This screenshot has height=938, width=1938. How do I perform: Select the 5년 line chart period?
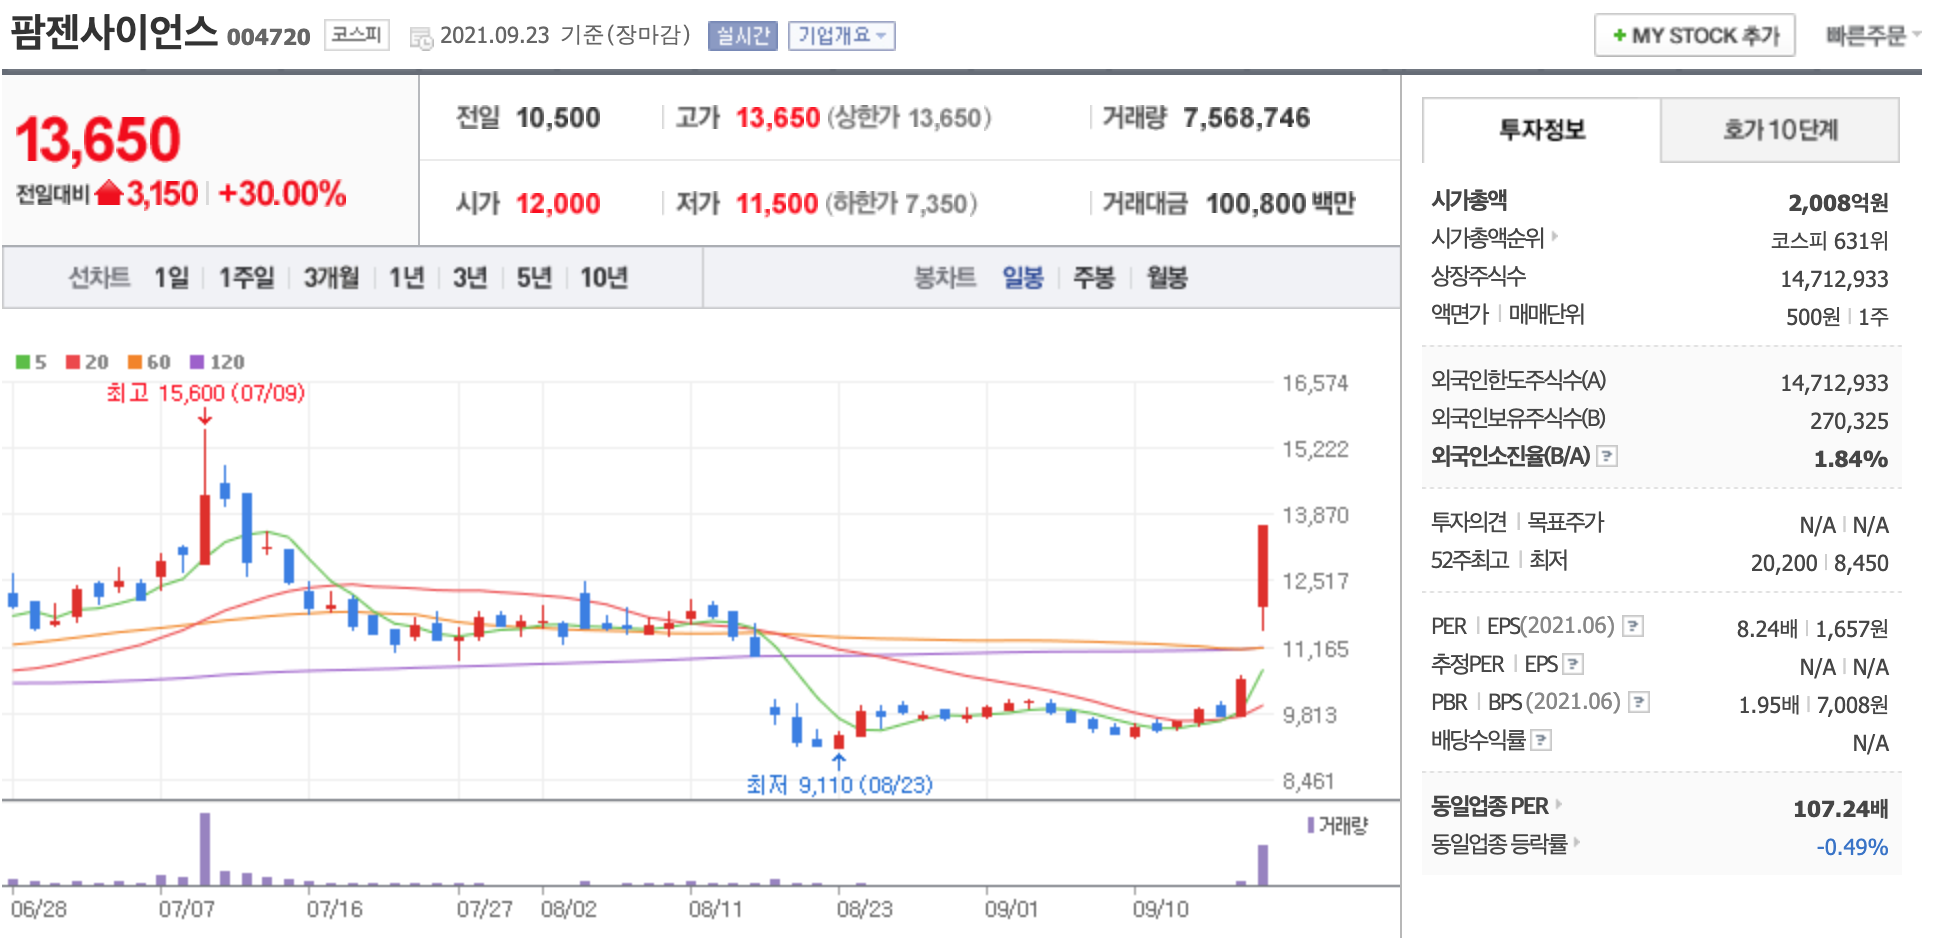(534, 277)
